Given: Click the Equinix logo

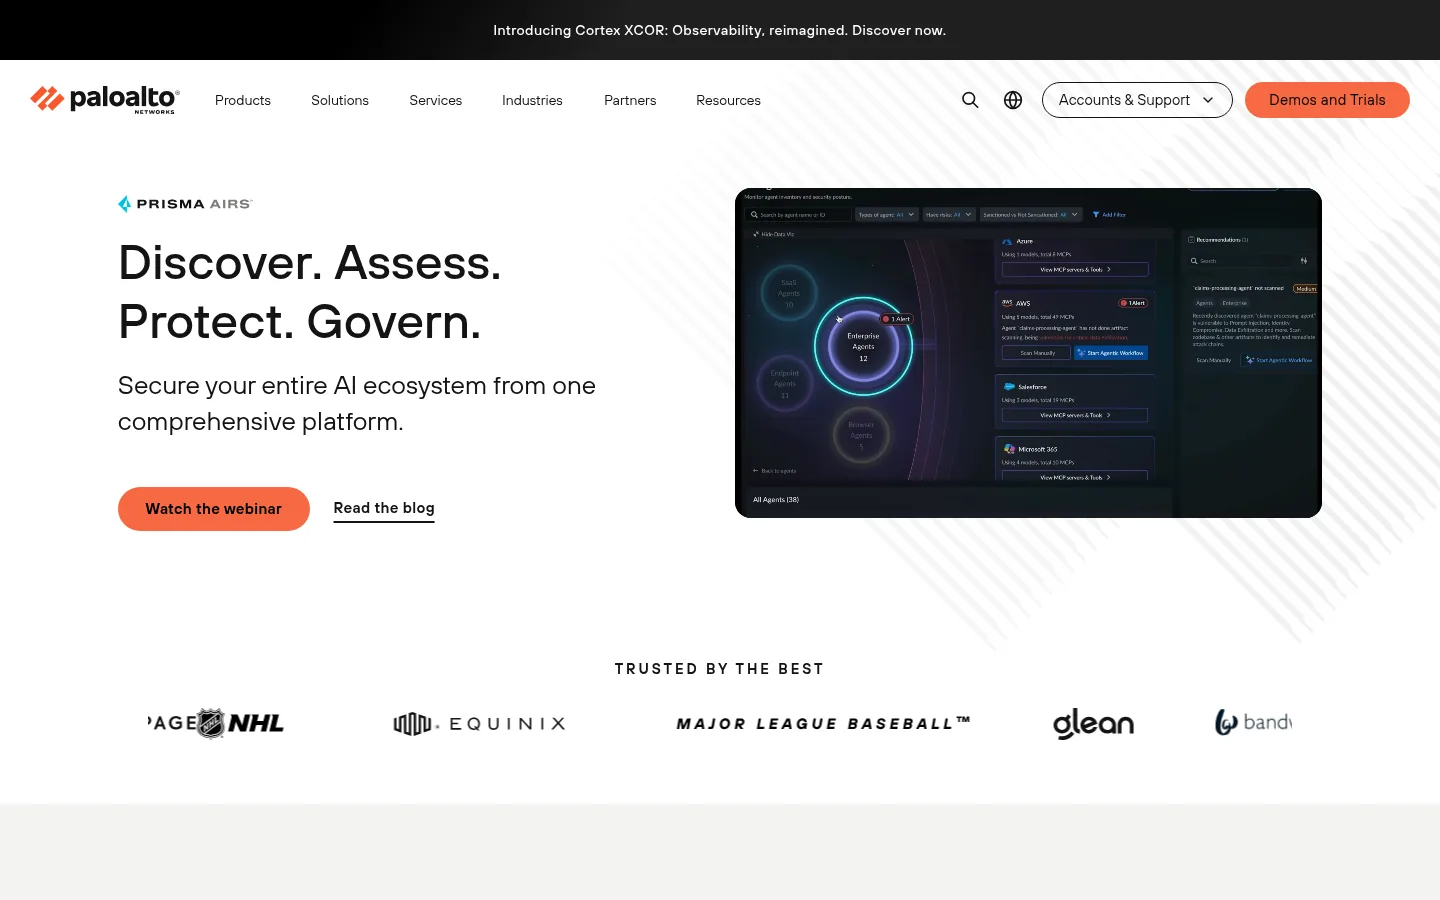Looking at the screenshot, I should [x=480, y=723].
